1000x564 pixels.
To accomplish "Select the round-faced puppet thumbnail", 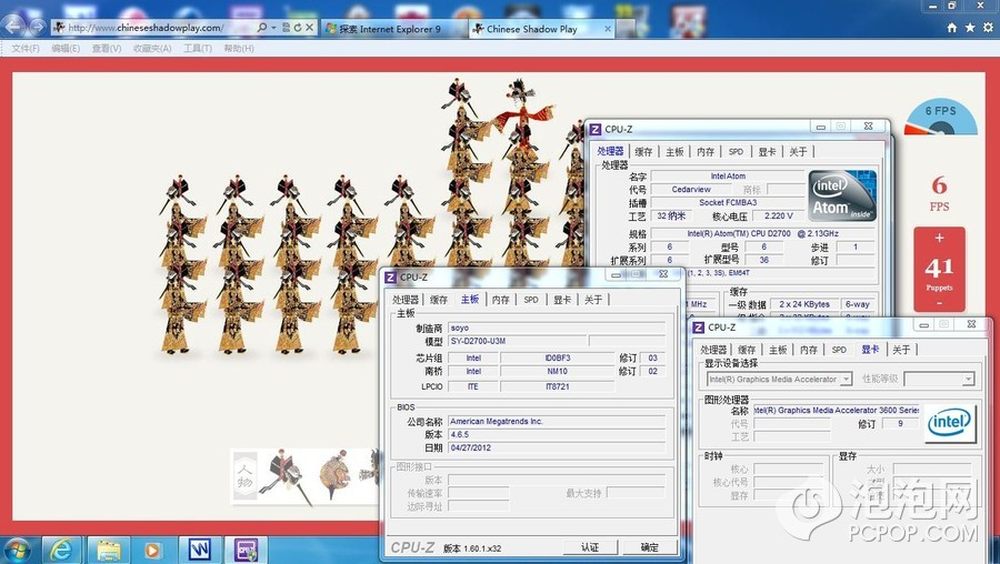I will click(x=335, y=475).
